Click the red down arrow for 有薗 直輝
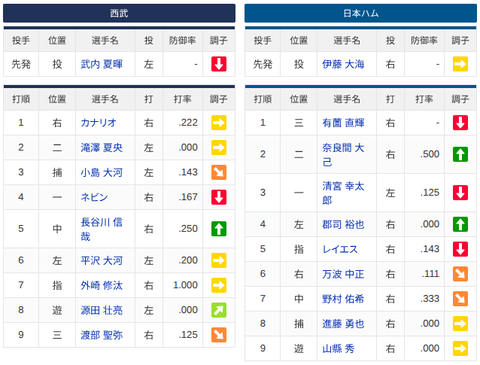 (460, 123)
